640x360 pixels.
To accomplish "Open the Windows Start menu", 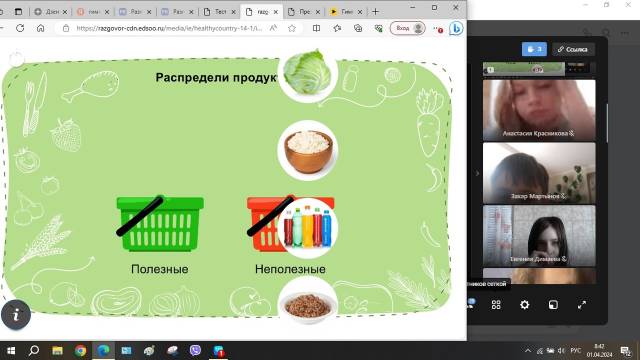I will tap(11, 351).
